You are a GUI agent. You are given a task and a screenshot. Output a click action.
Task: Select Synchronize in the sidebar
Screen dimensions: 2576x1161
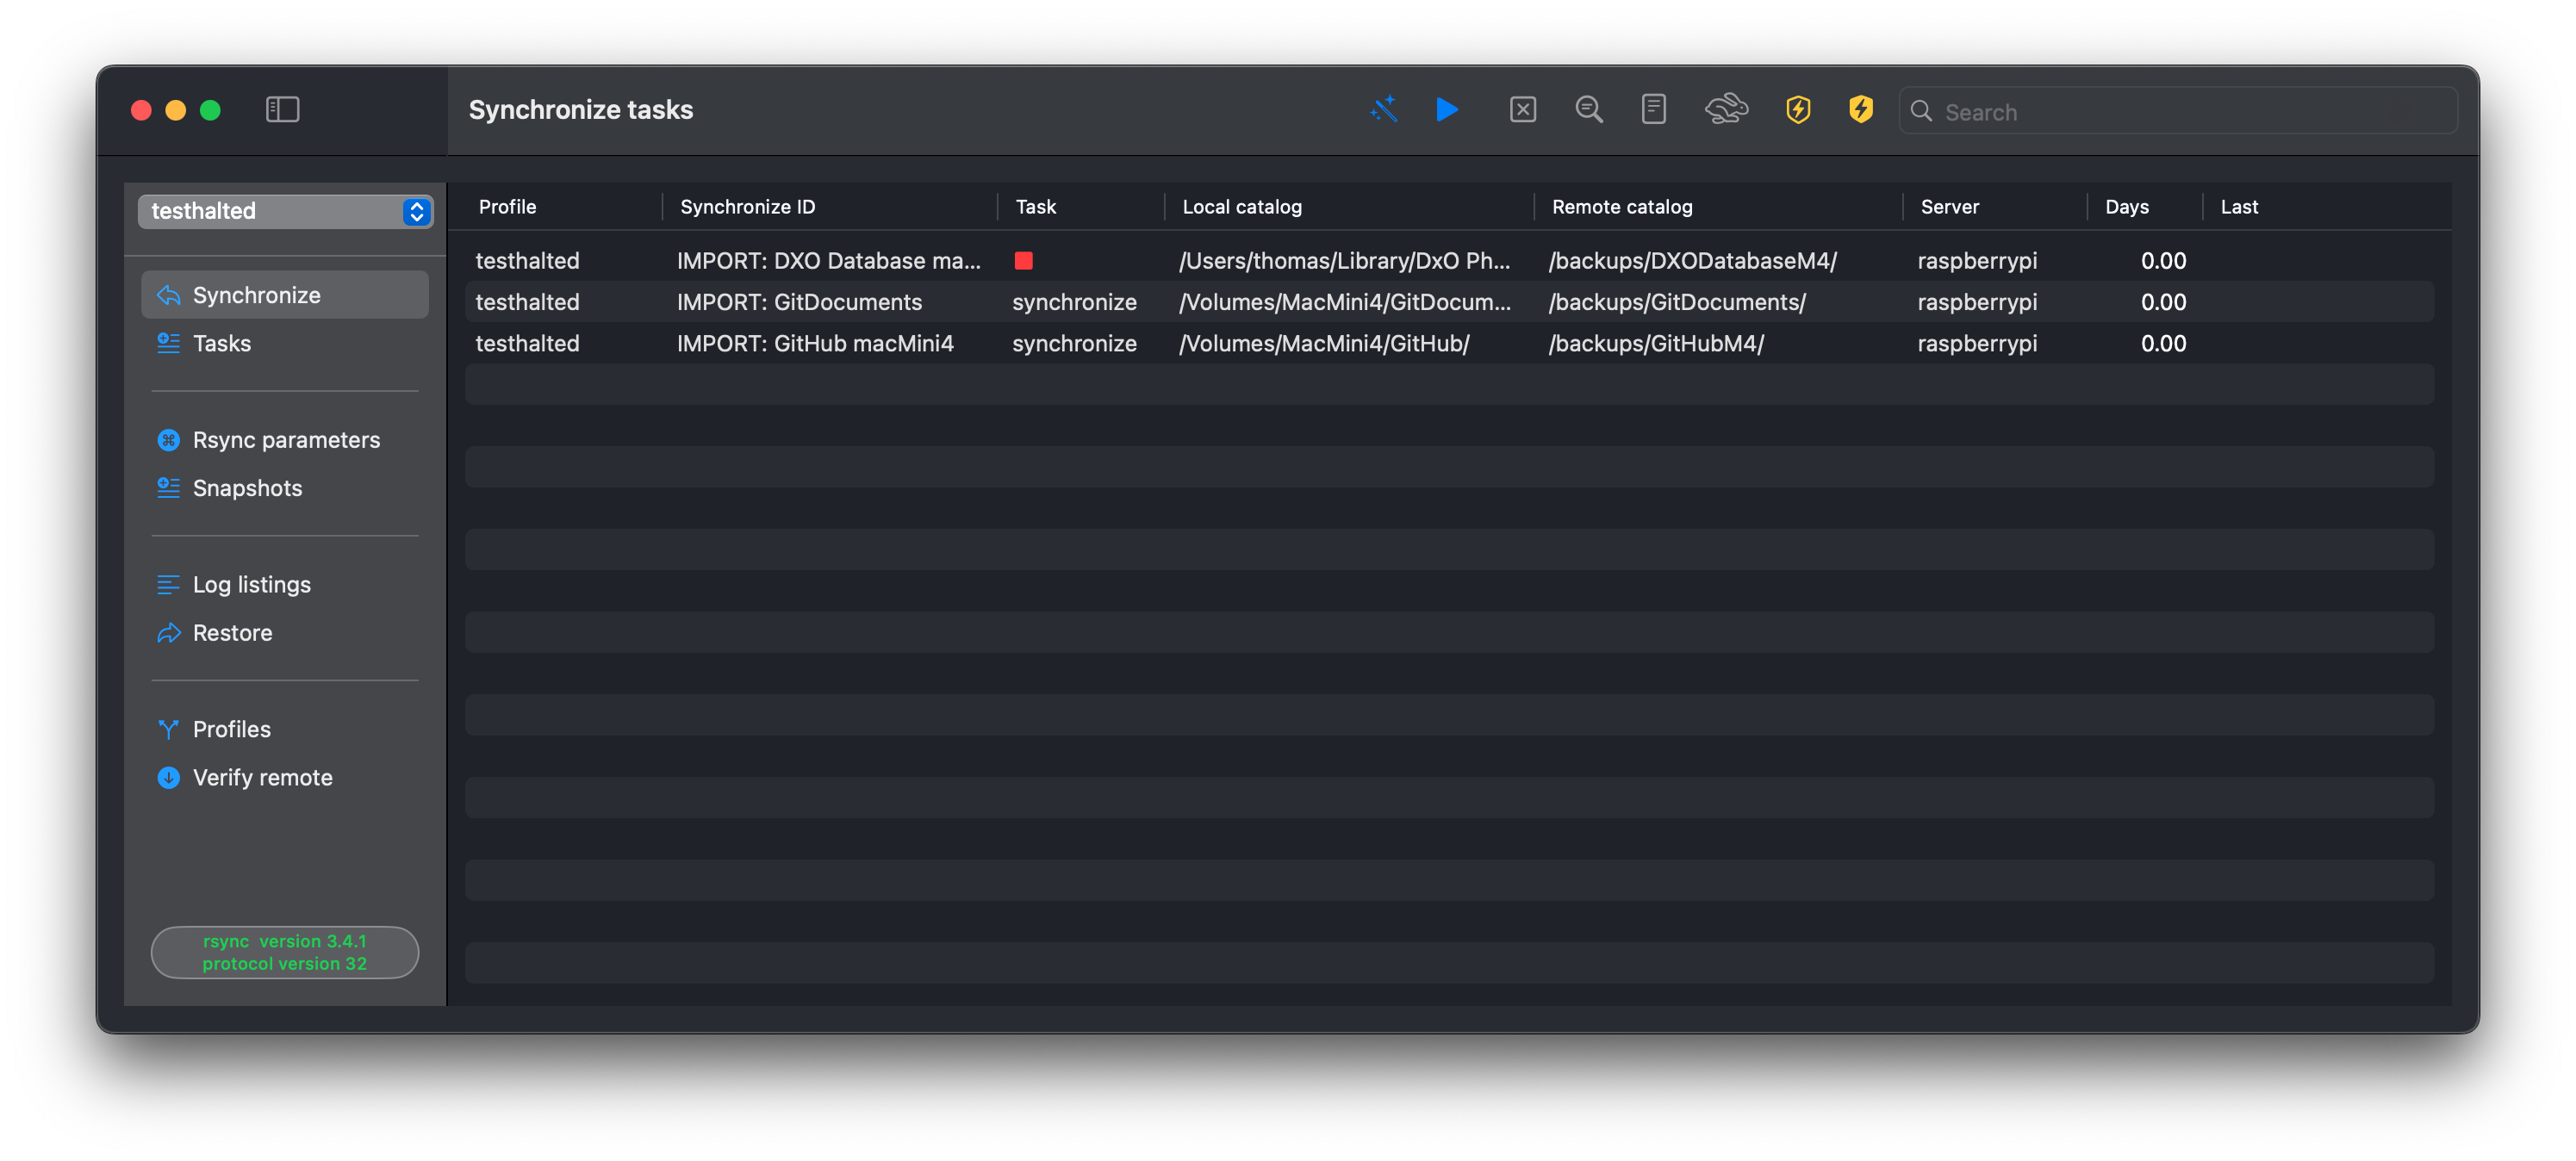click(285, 295)
